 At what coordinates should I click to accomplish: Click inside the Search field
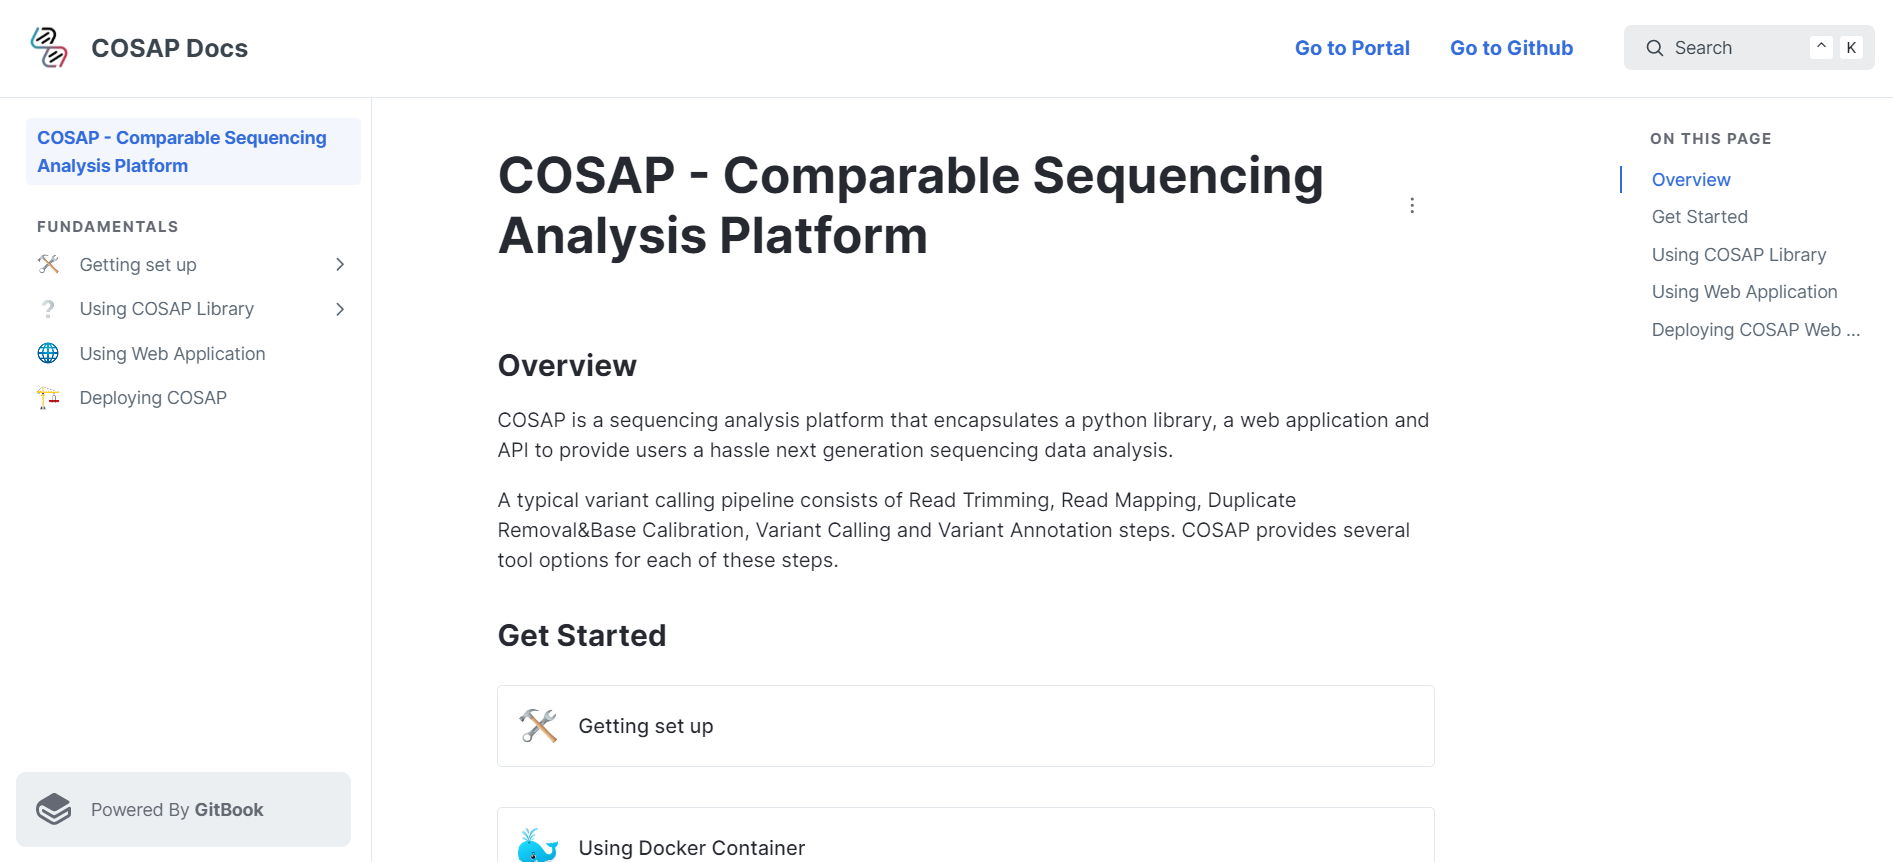click(x=1748, y=48)
